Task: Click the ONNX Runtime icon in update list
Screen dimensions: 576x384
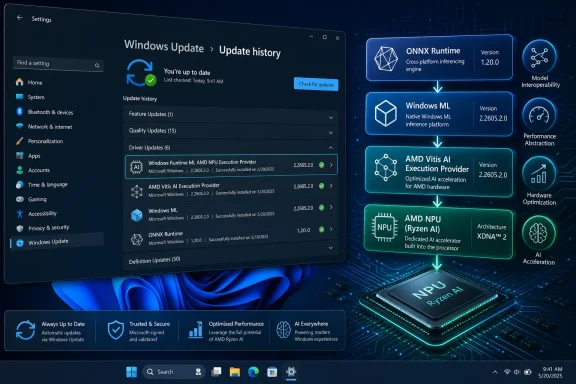Action: (137, 239)
